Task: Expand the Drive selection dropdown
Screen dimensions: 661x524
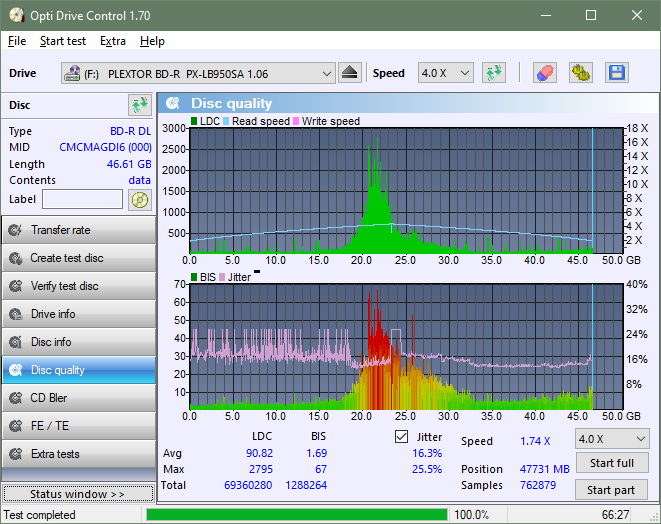Action: click(326, 74)
